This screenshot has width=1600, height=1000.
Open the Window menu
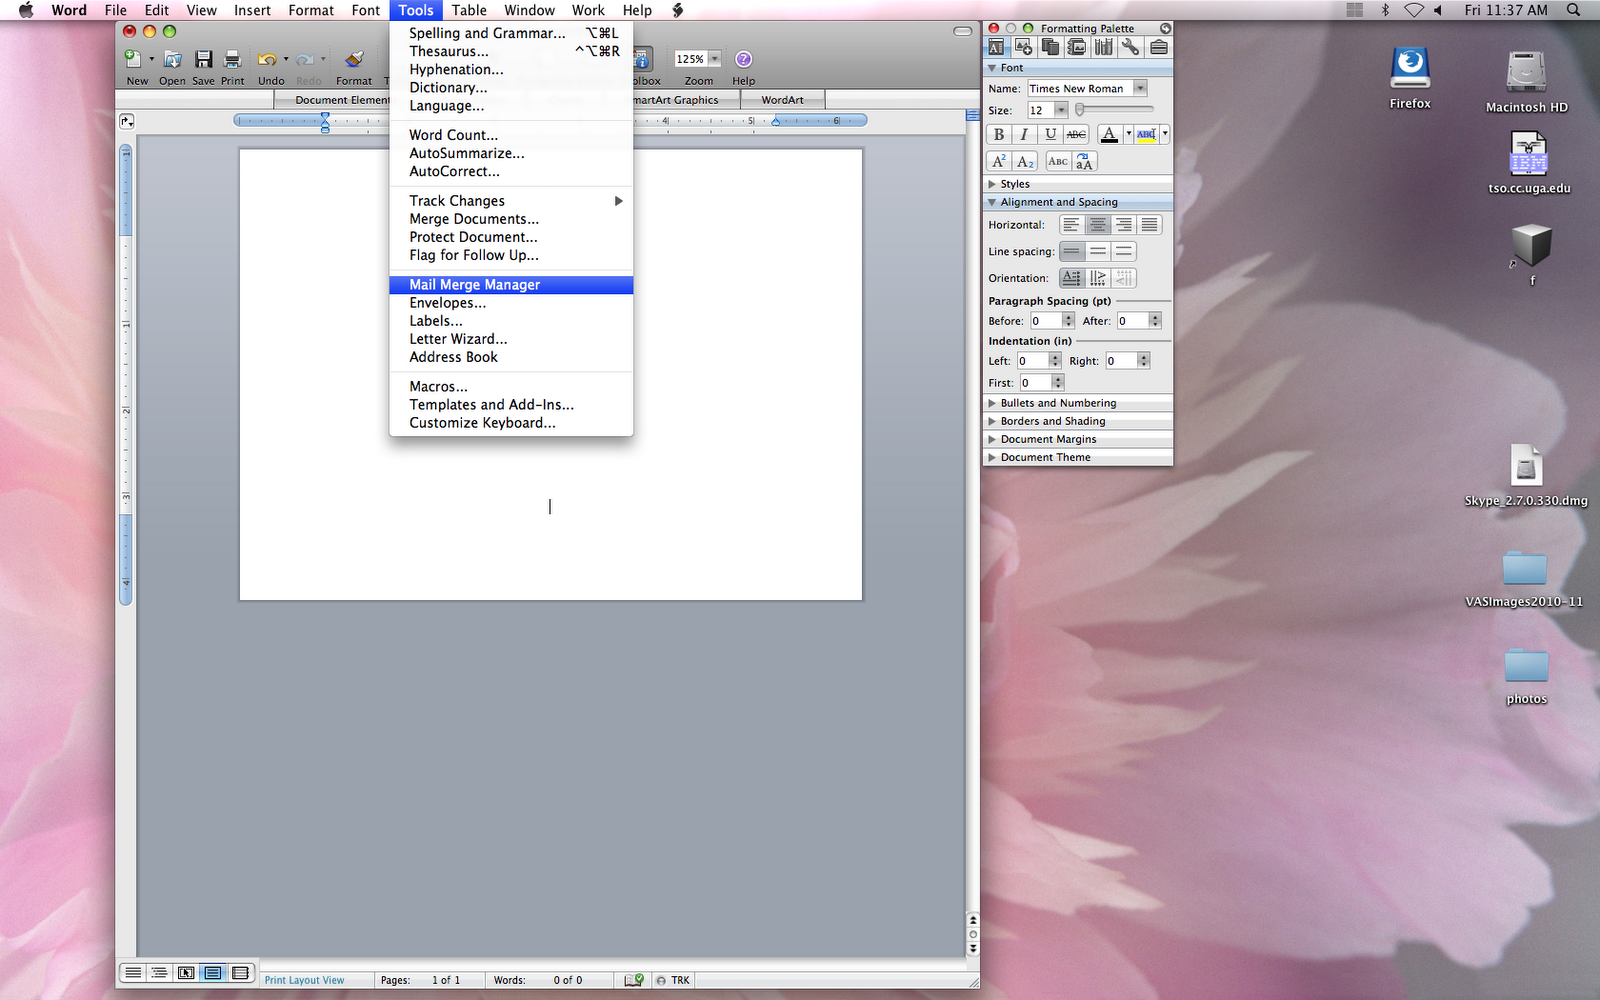(529, 10)
